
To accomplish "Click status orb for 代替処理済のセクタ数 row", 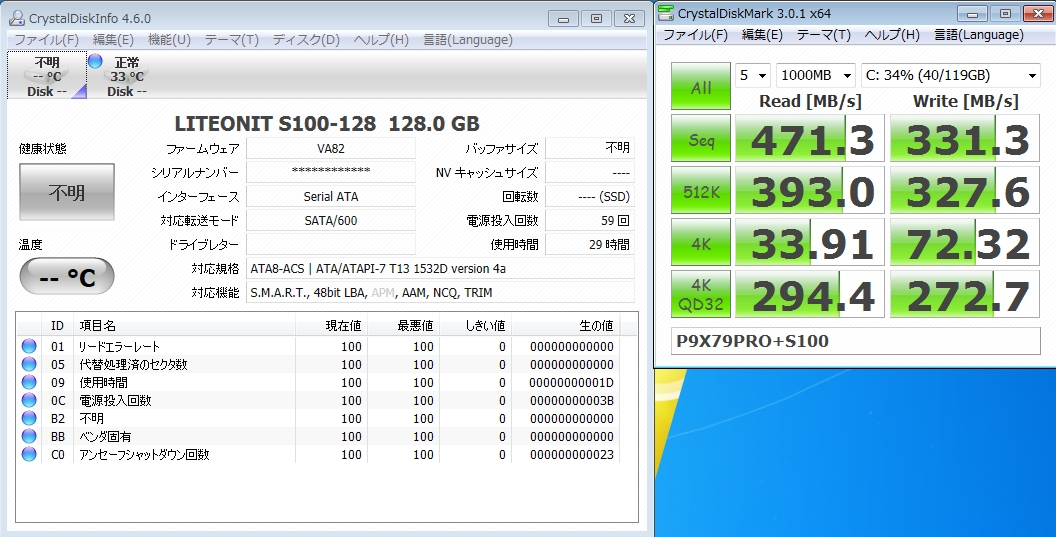I will click(28, 365).
